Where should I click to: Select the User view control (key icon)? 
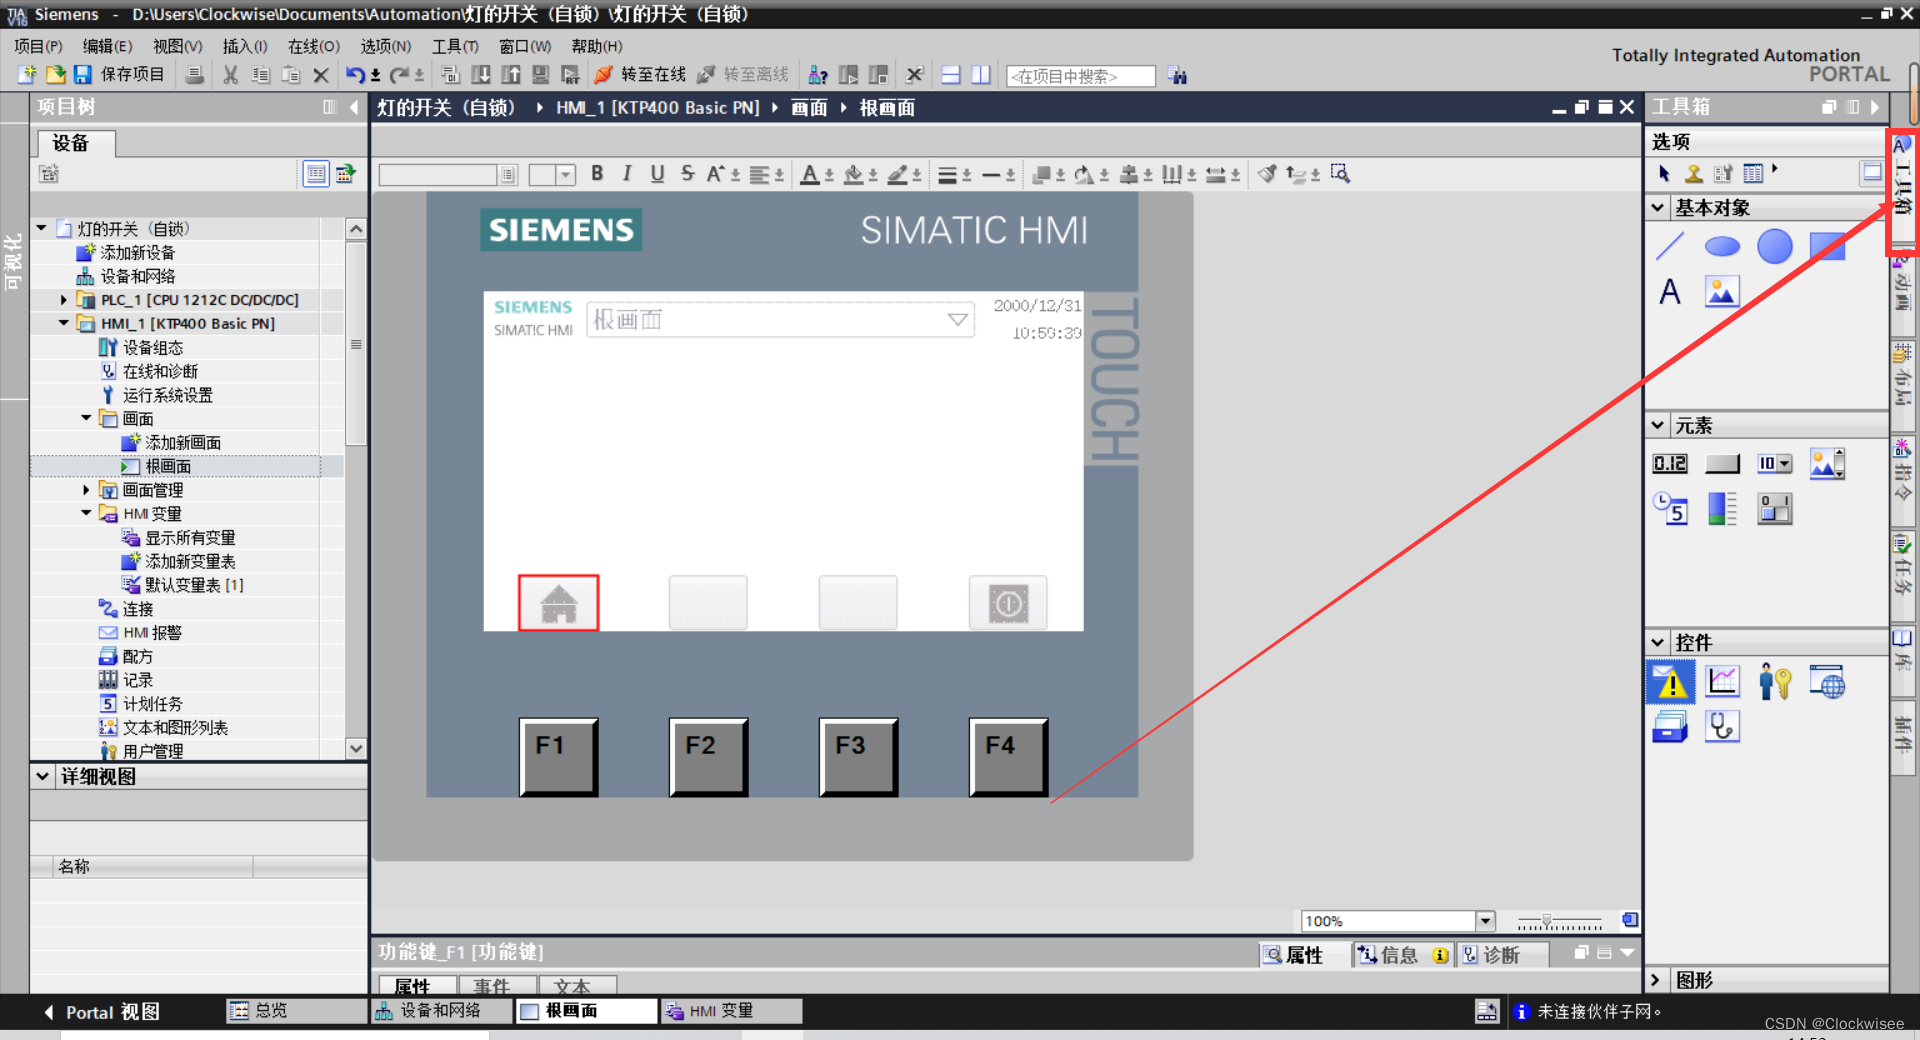[1775, 682]
